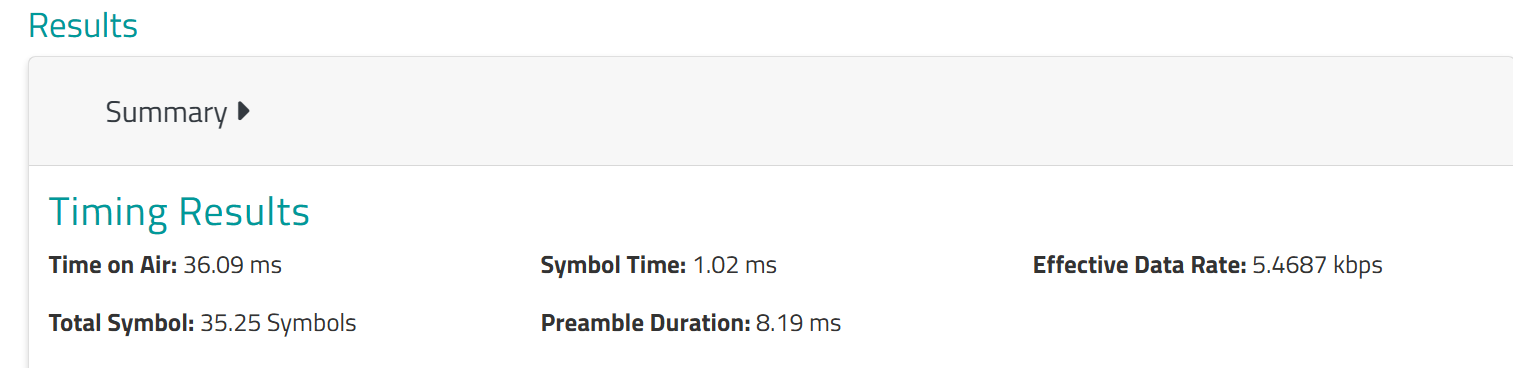Select the Effective Data Rate label

1139,265
